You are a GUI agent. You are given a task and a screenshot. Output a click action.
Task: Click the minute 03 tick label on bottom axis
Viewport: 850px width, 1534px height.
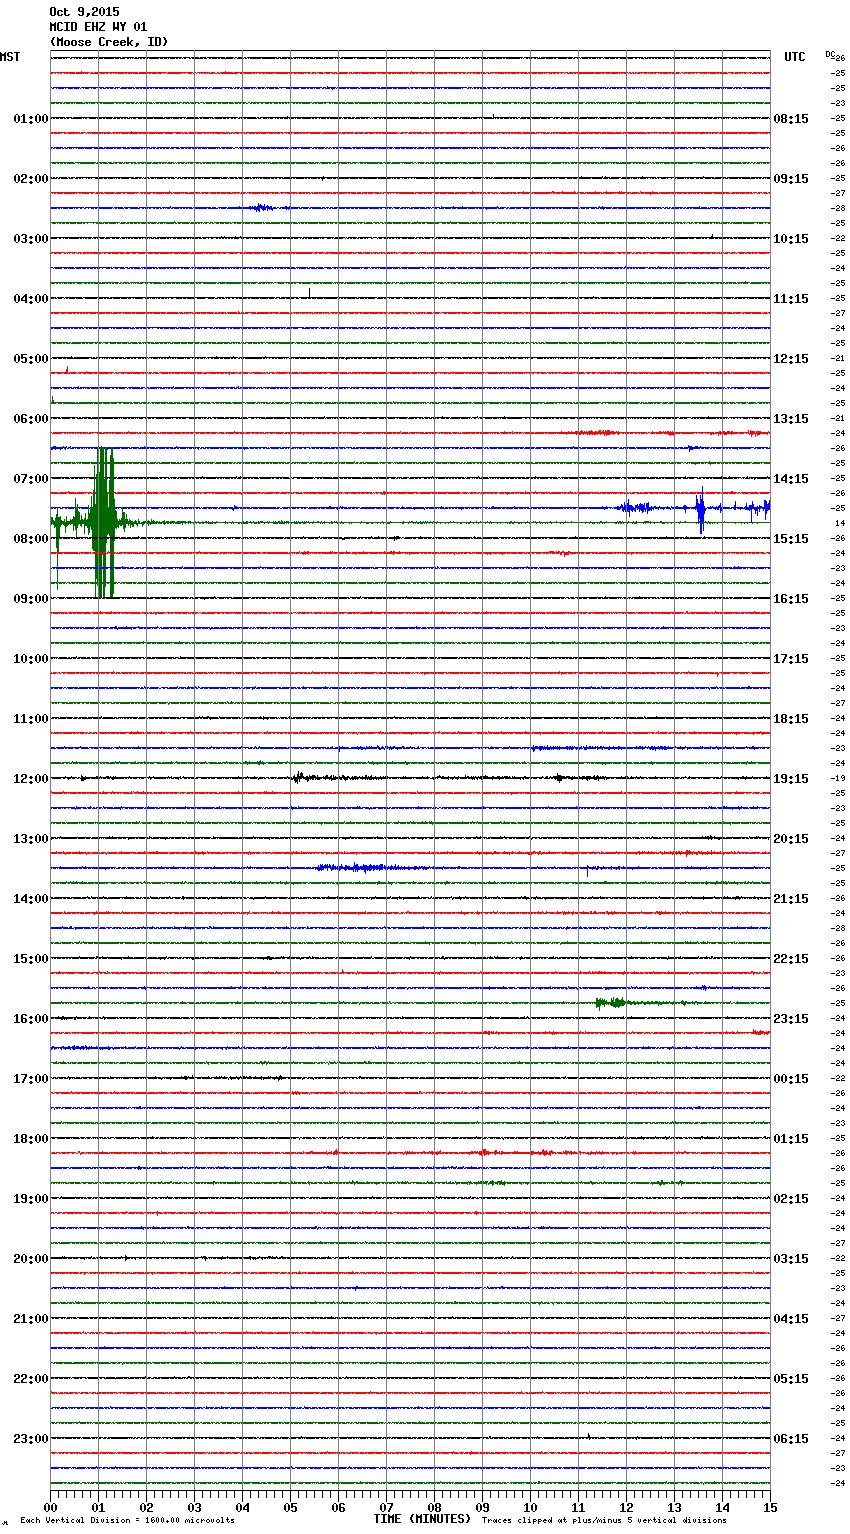195,1507
